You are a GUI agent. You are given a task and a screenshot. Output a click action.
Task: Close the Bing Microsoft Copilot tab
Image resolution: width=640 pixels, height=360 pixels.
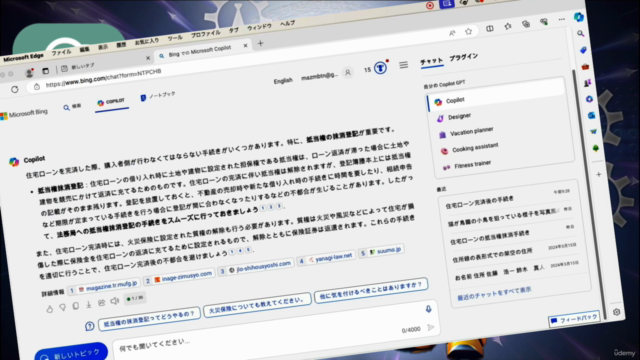coord(245,46)
